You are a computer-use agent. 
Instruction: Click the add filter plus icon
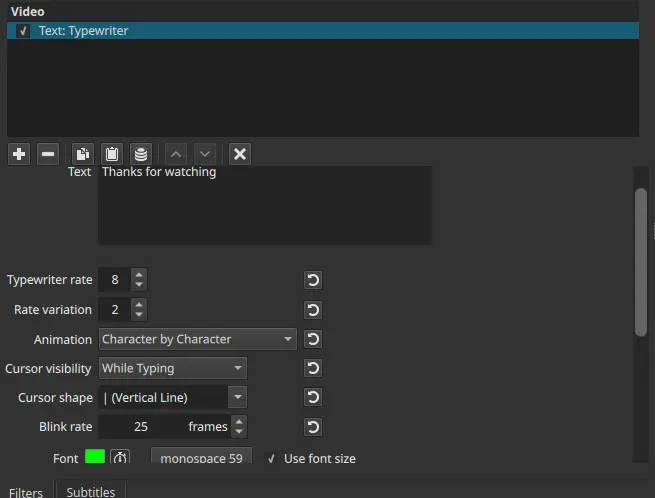pyautogui.click(x=19, y=154)
